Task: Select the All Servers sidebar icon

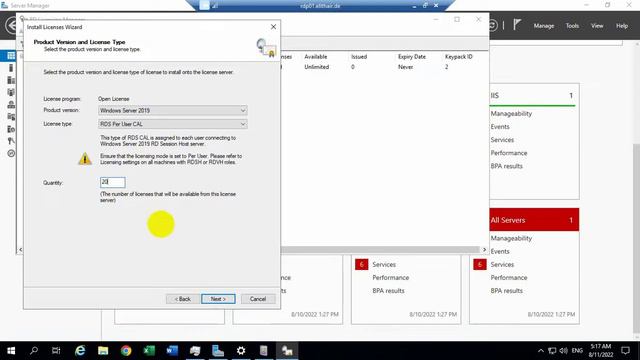Action: click(x=11, y=80)
